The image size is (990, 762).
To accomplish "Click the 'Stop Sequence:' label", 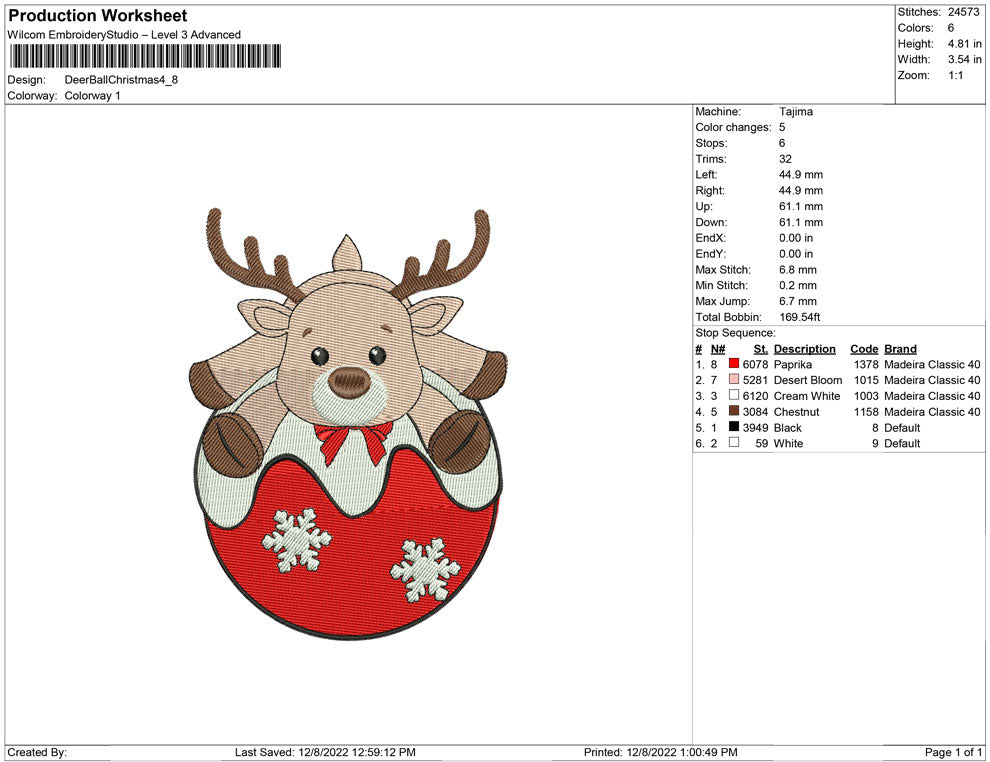I will 736,333.
